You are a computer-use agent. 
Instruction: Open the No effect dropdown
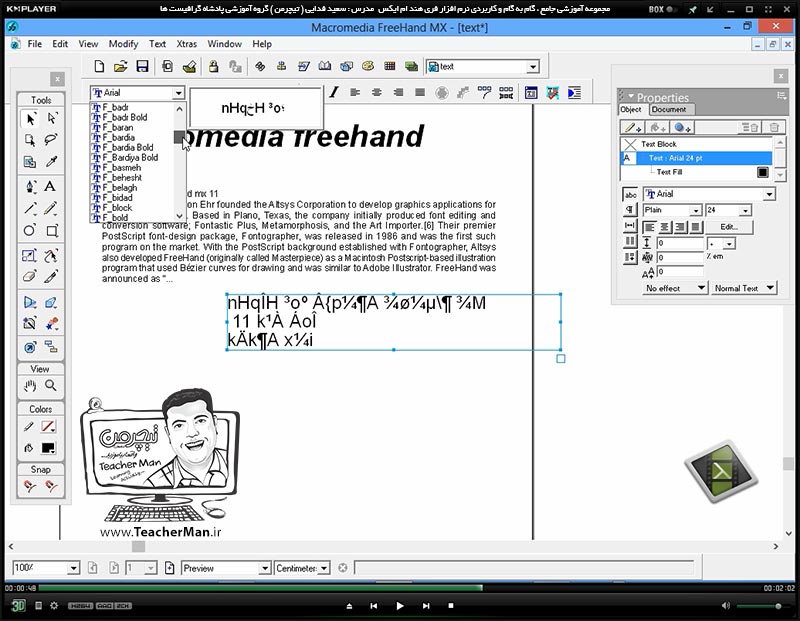(701, 288)
